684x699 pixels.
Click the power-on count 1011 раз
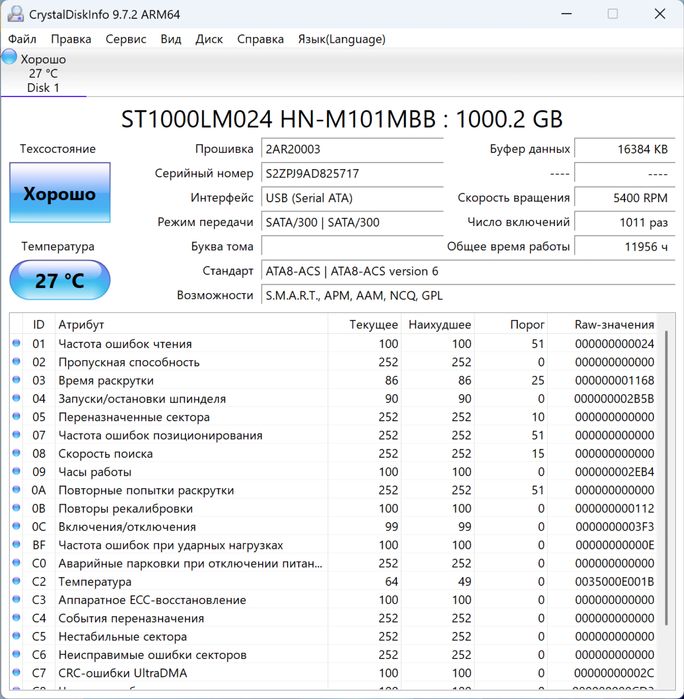tap(625, 222)
